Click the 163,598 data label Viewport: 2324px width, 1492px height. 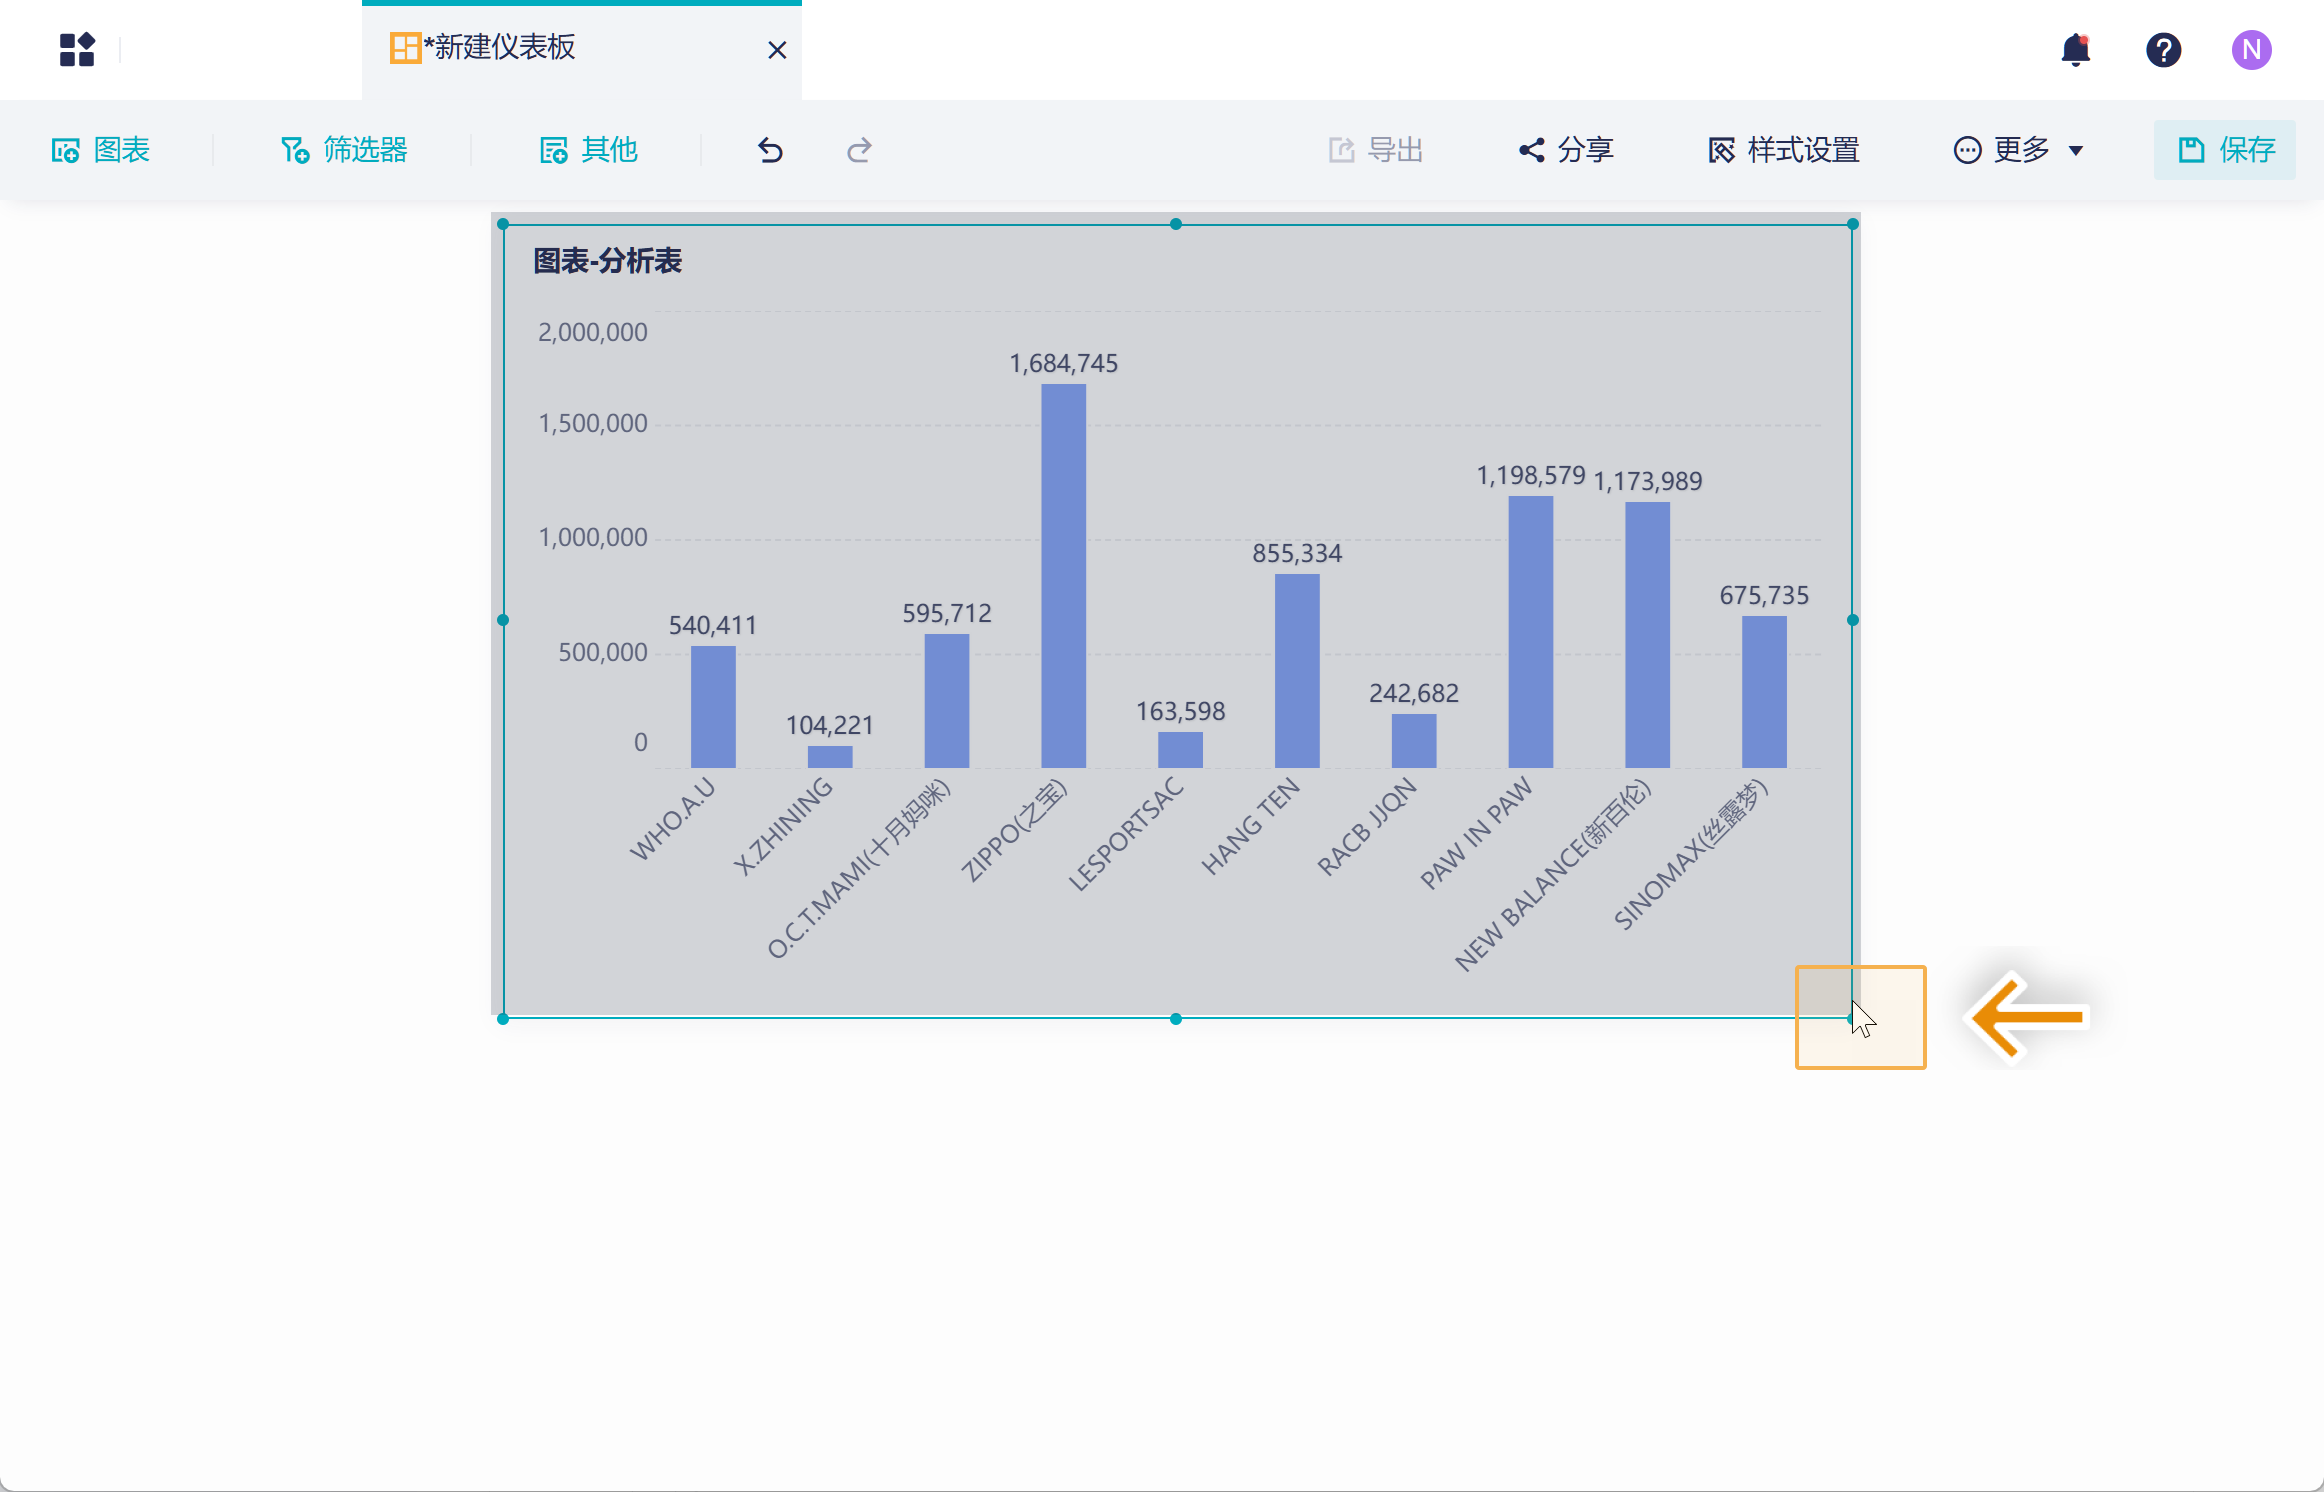click(x=1180, y=712)
